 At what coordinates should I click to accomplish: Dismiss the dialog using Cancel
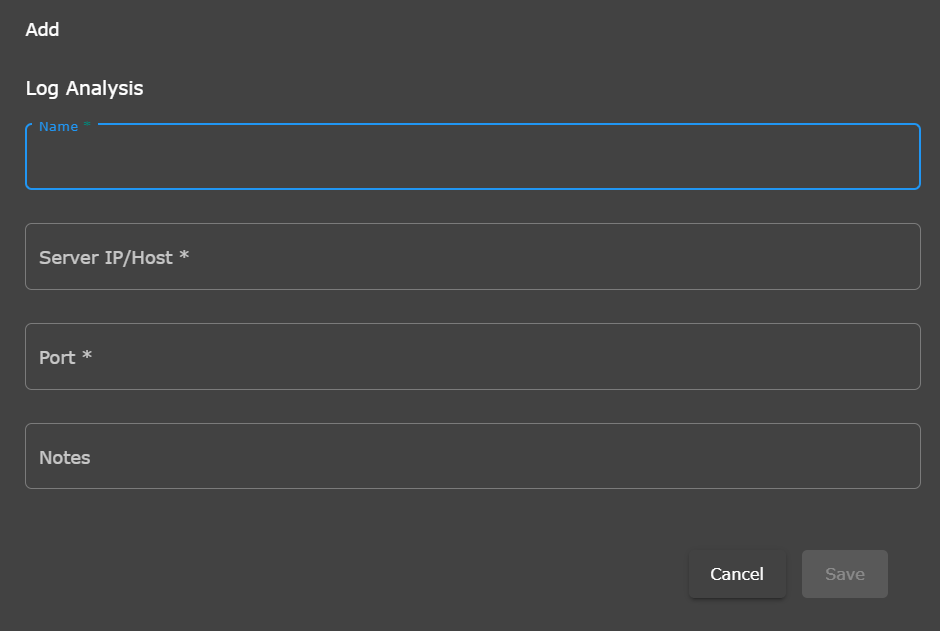point(737,574)
